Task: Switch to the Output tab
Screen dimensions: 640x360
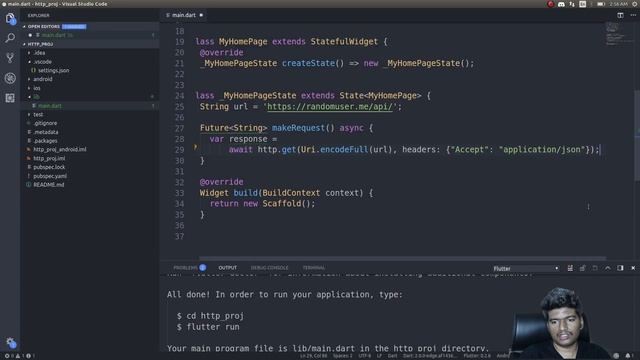Action: coord(228,268)
